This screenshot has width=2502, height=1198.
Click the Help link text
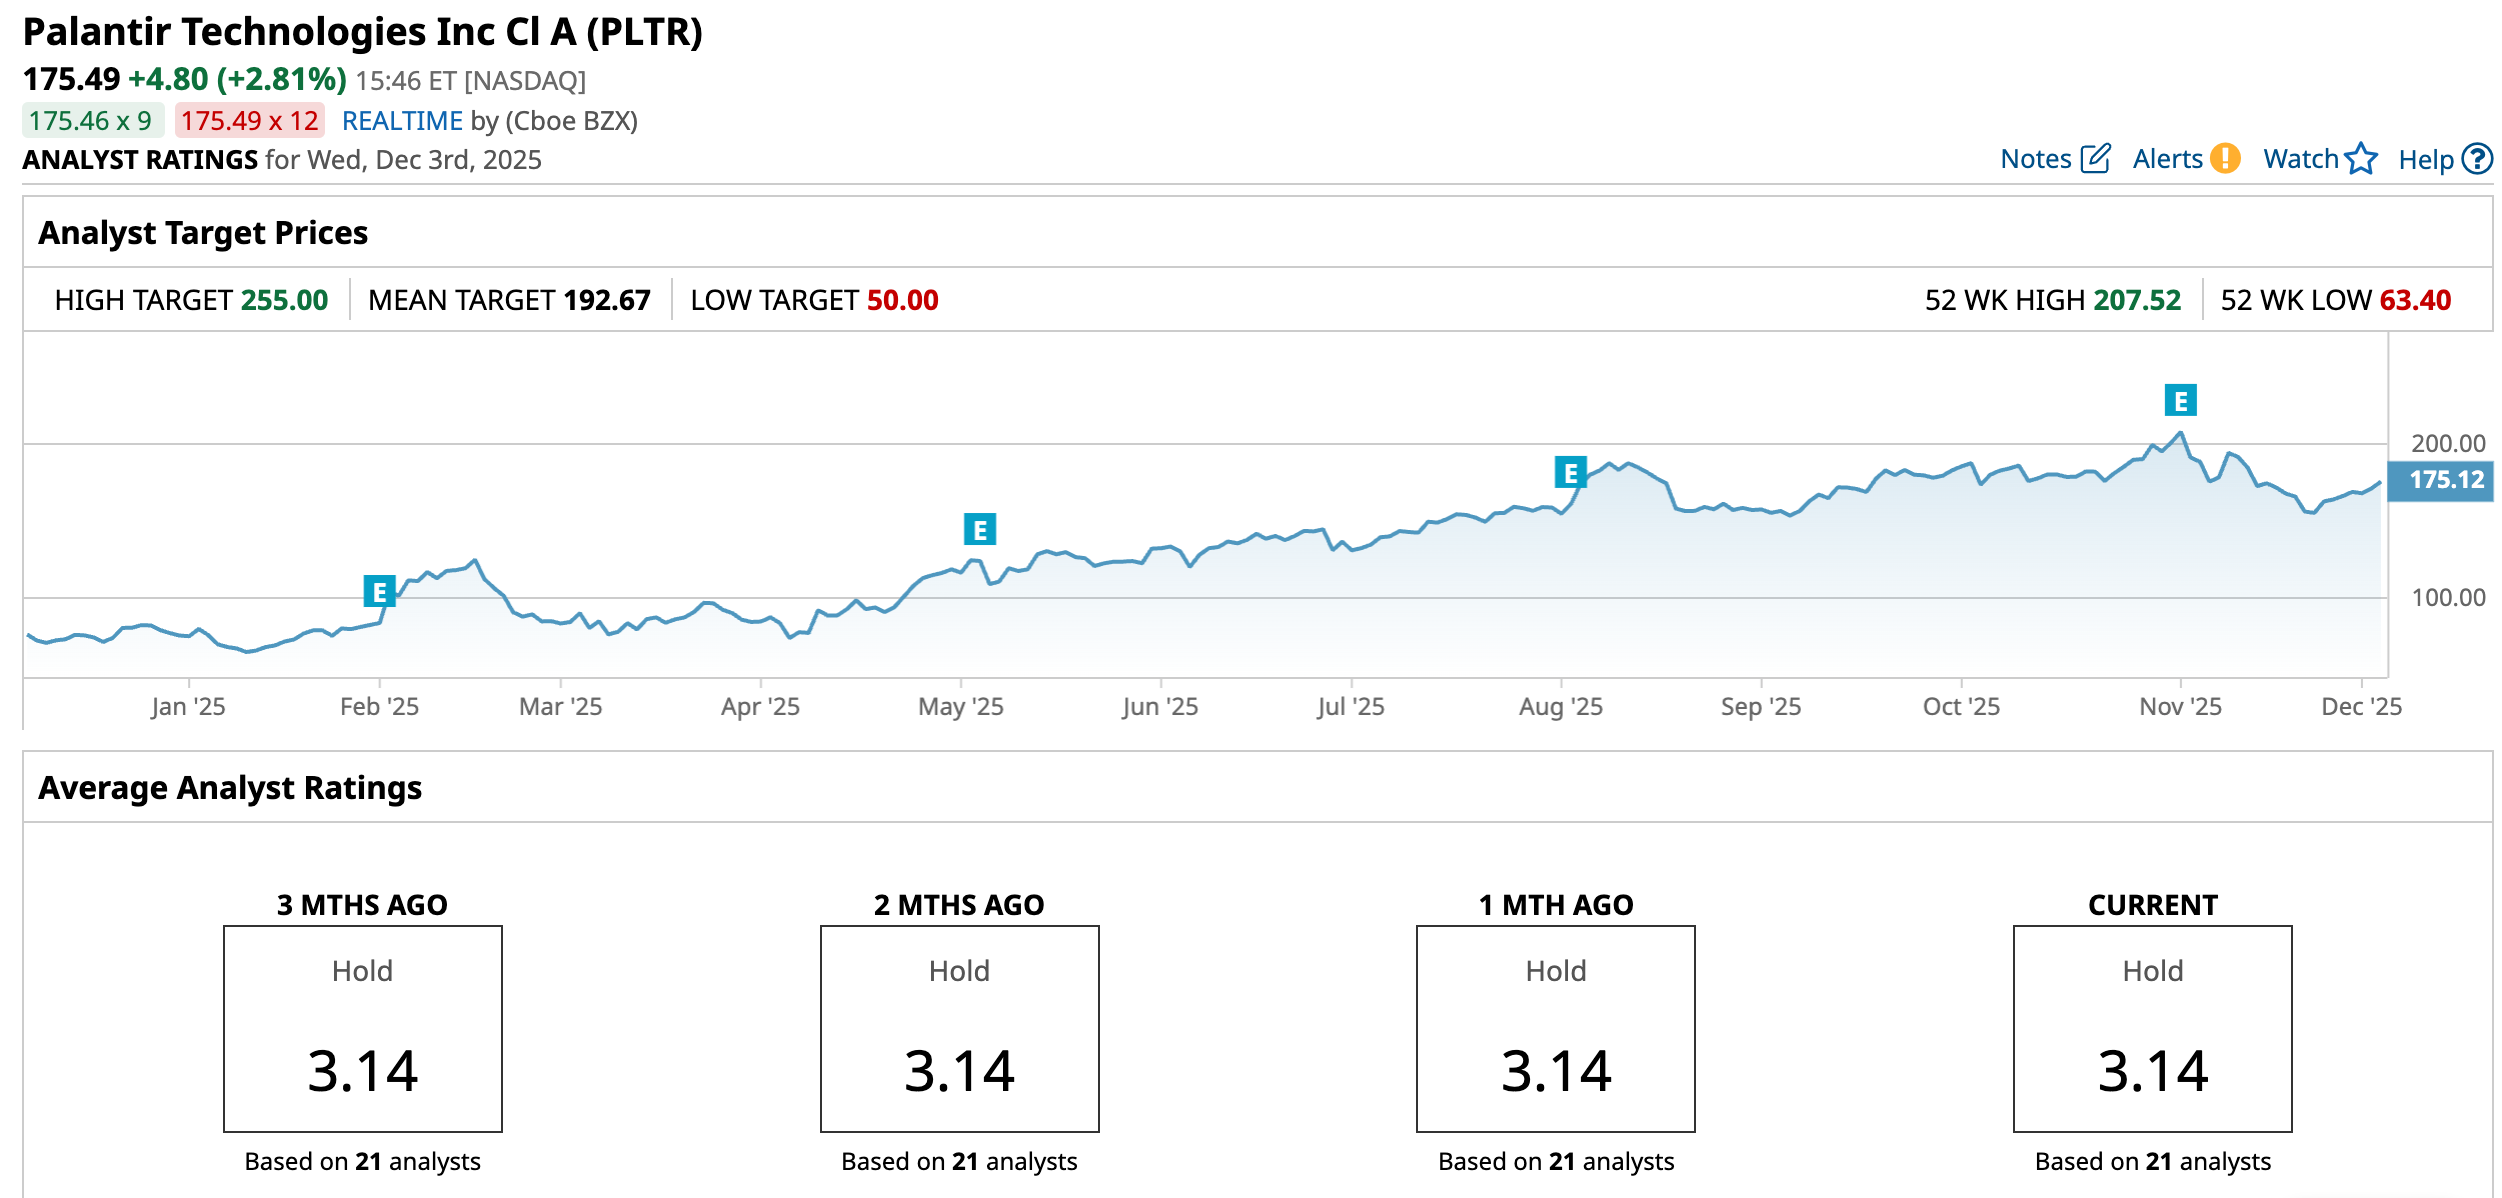click(2425, 160)
